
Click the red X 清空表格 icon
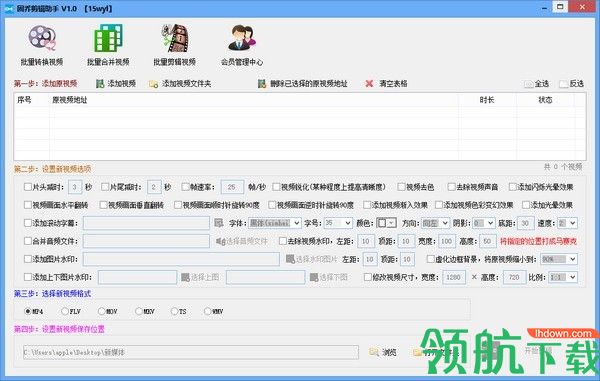pyautogui.click(x=369, y=83)
